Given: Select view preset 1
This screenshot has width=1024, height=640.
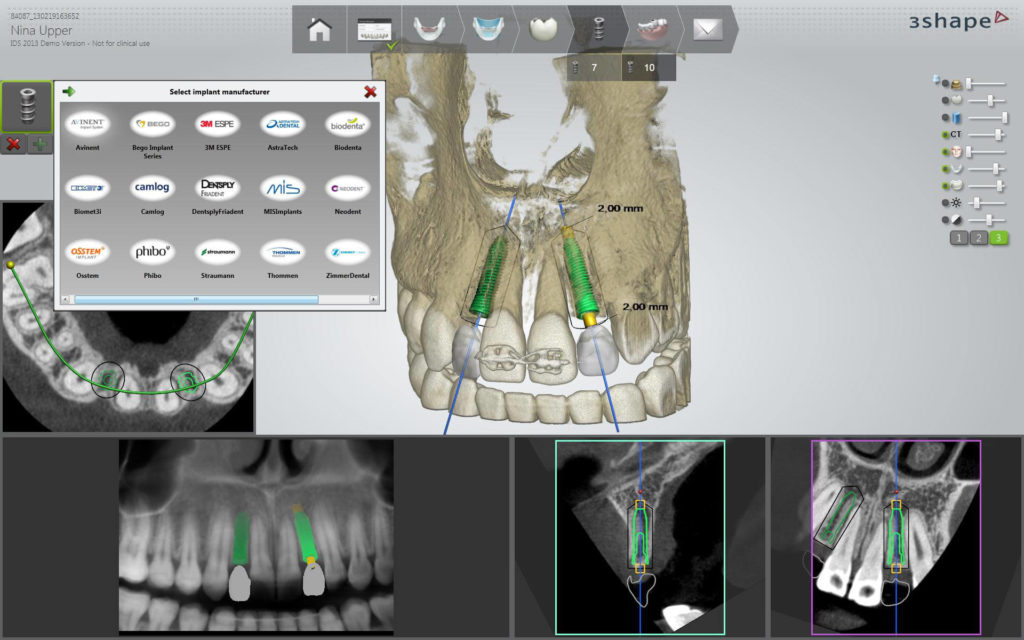Looking at the screenshot, I should 959,238.
